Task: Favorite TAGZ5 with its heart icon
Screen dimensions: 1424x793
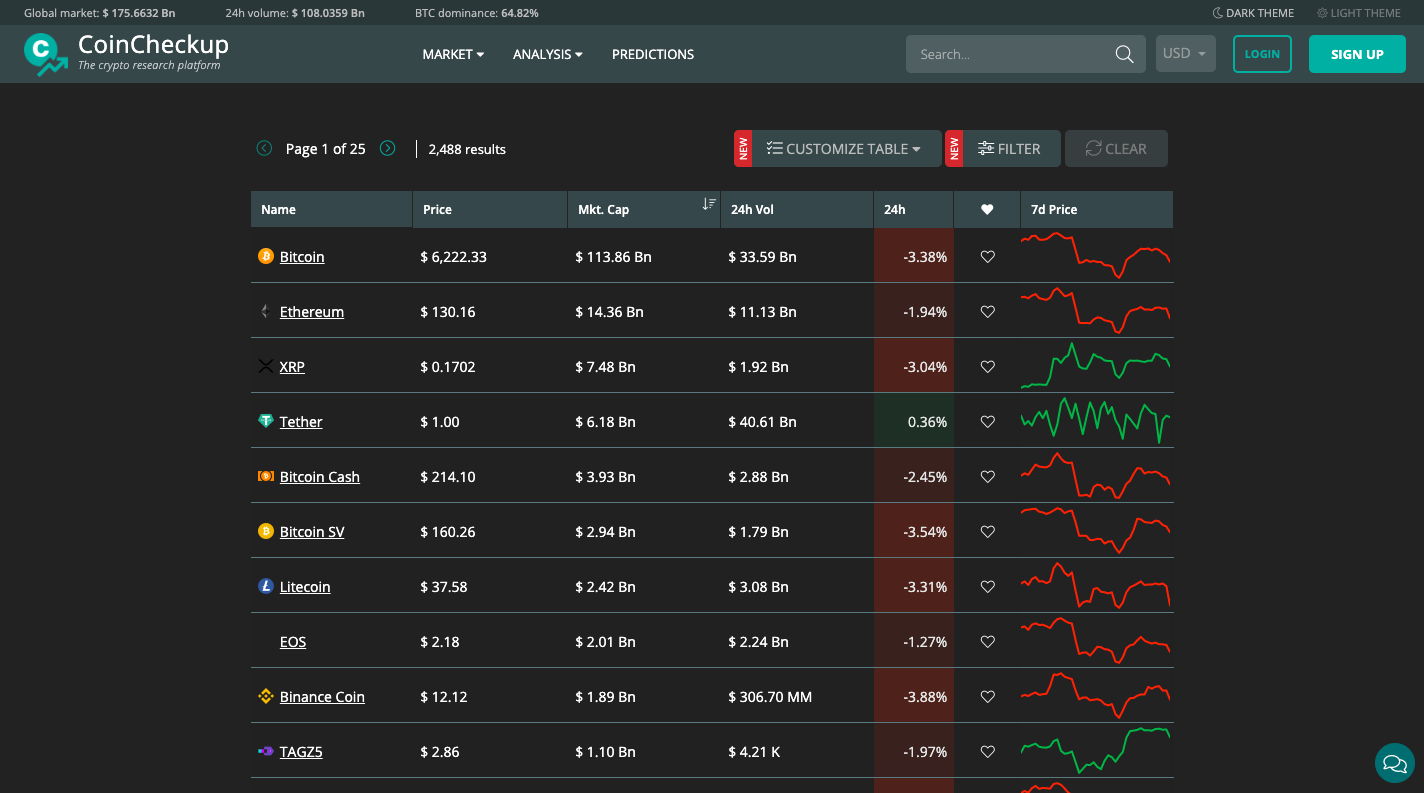Action: 988,752
